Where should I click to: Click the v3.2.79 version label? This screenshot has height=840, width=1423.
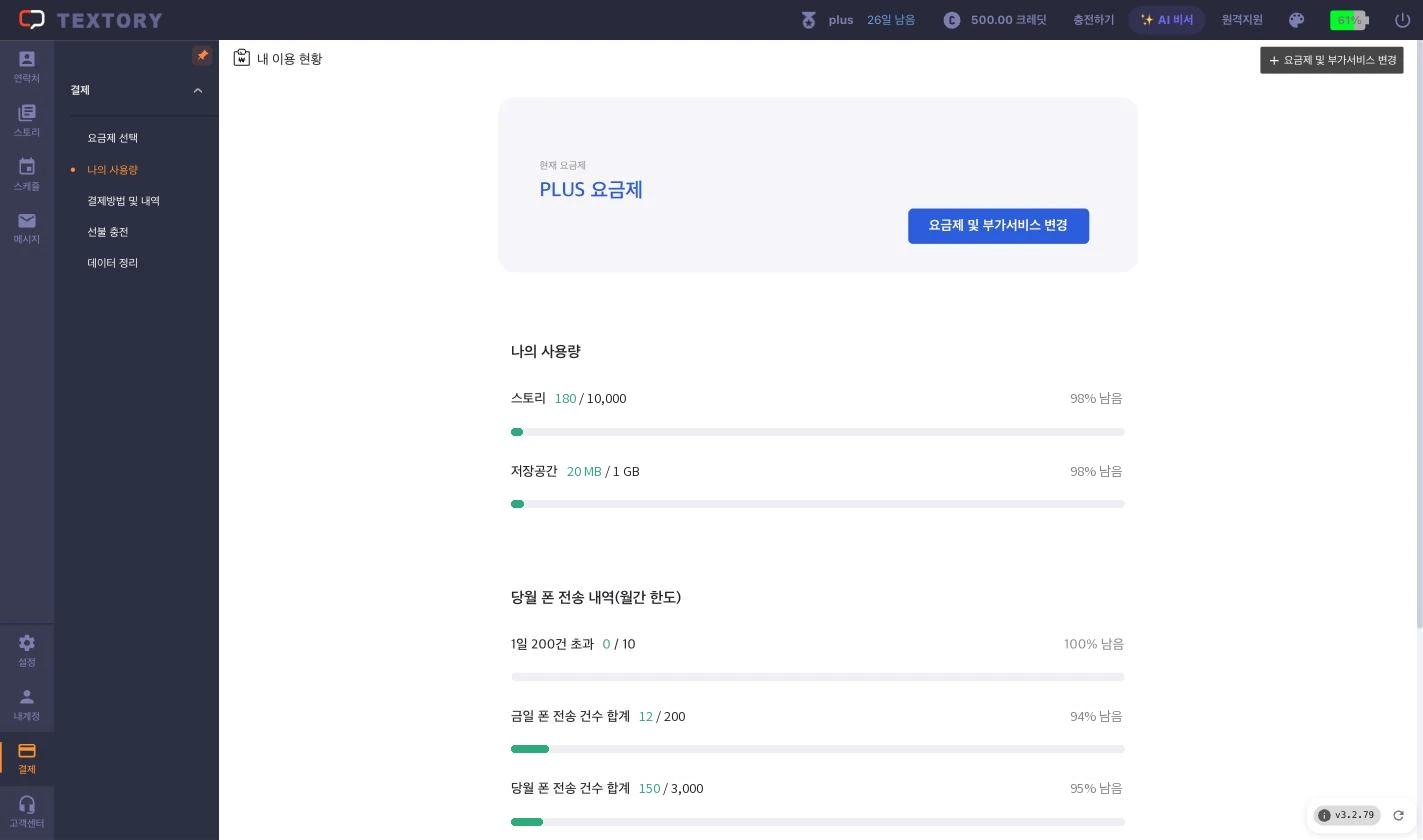[1355, 815]
